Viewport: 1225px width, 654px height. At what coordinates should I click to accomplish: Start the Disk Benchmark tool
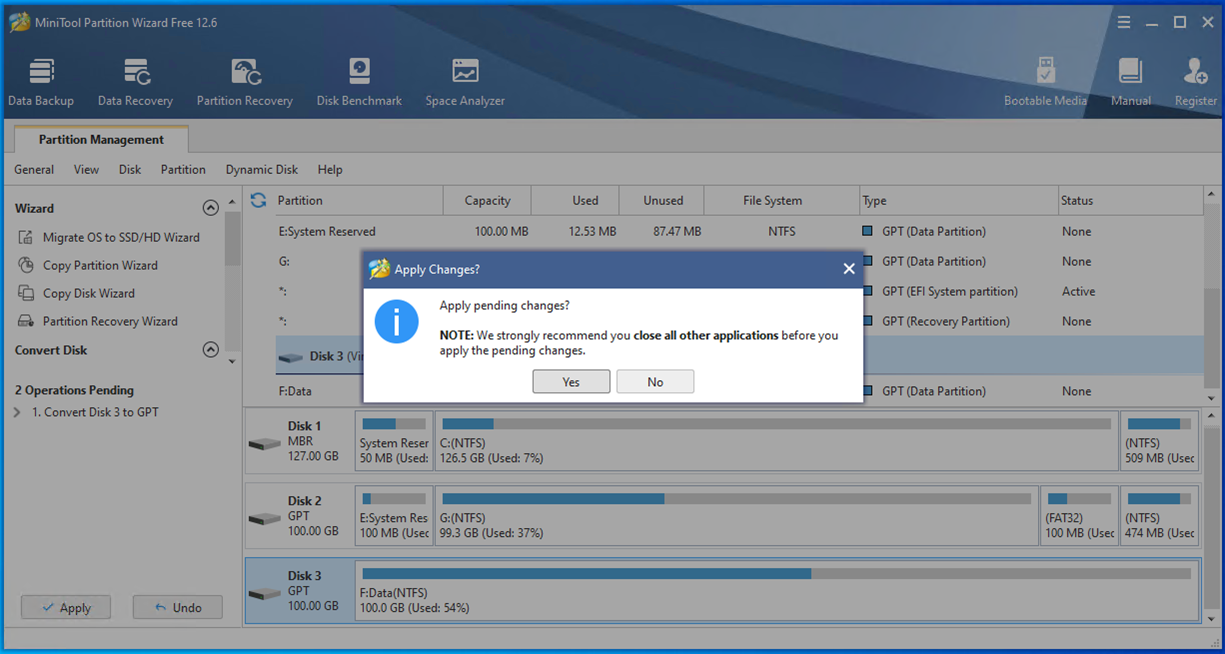click(359, 82)
